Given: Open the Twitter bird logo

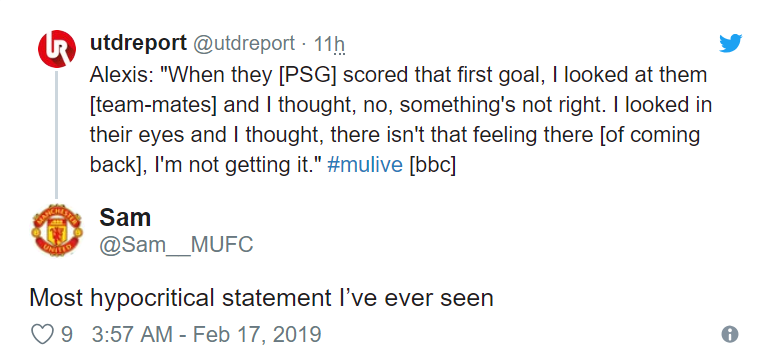Looking at the screenshot, I should [730, 43].
